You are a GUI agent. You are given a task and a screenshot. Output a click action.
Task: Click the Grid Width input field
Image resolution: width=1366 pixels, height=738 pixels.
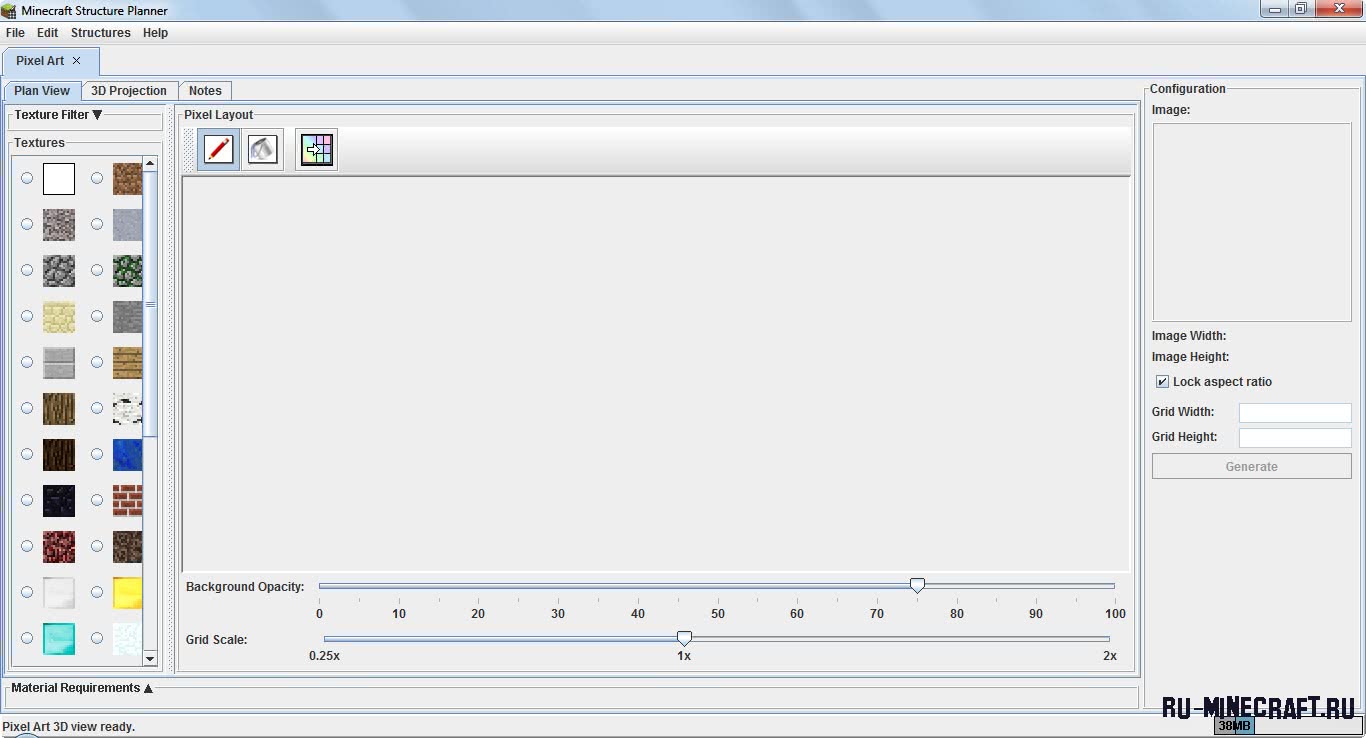coord(1295,413)
